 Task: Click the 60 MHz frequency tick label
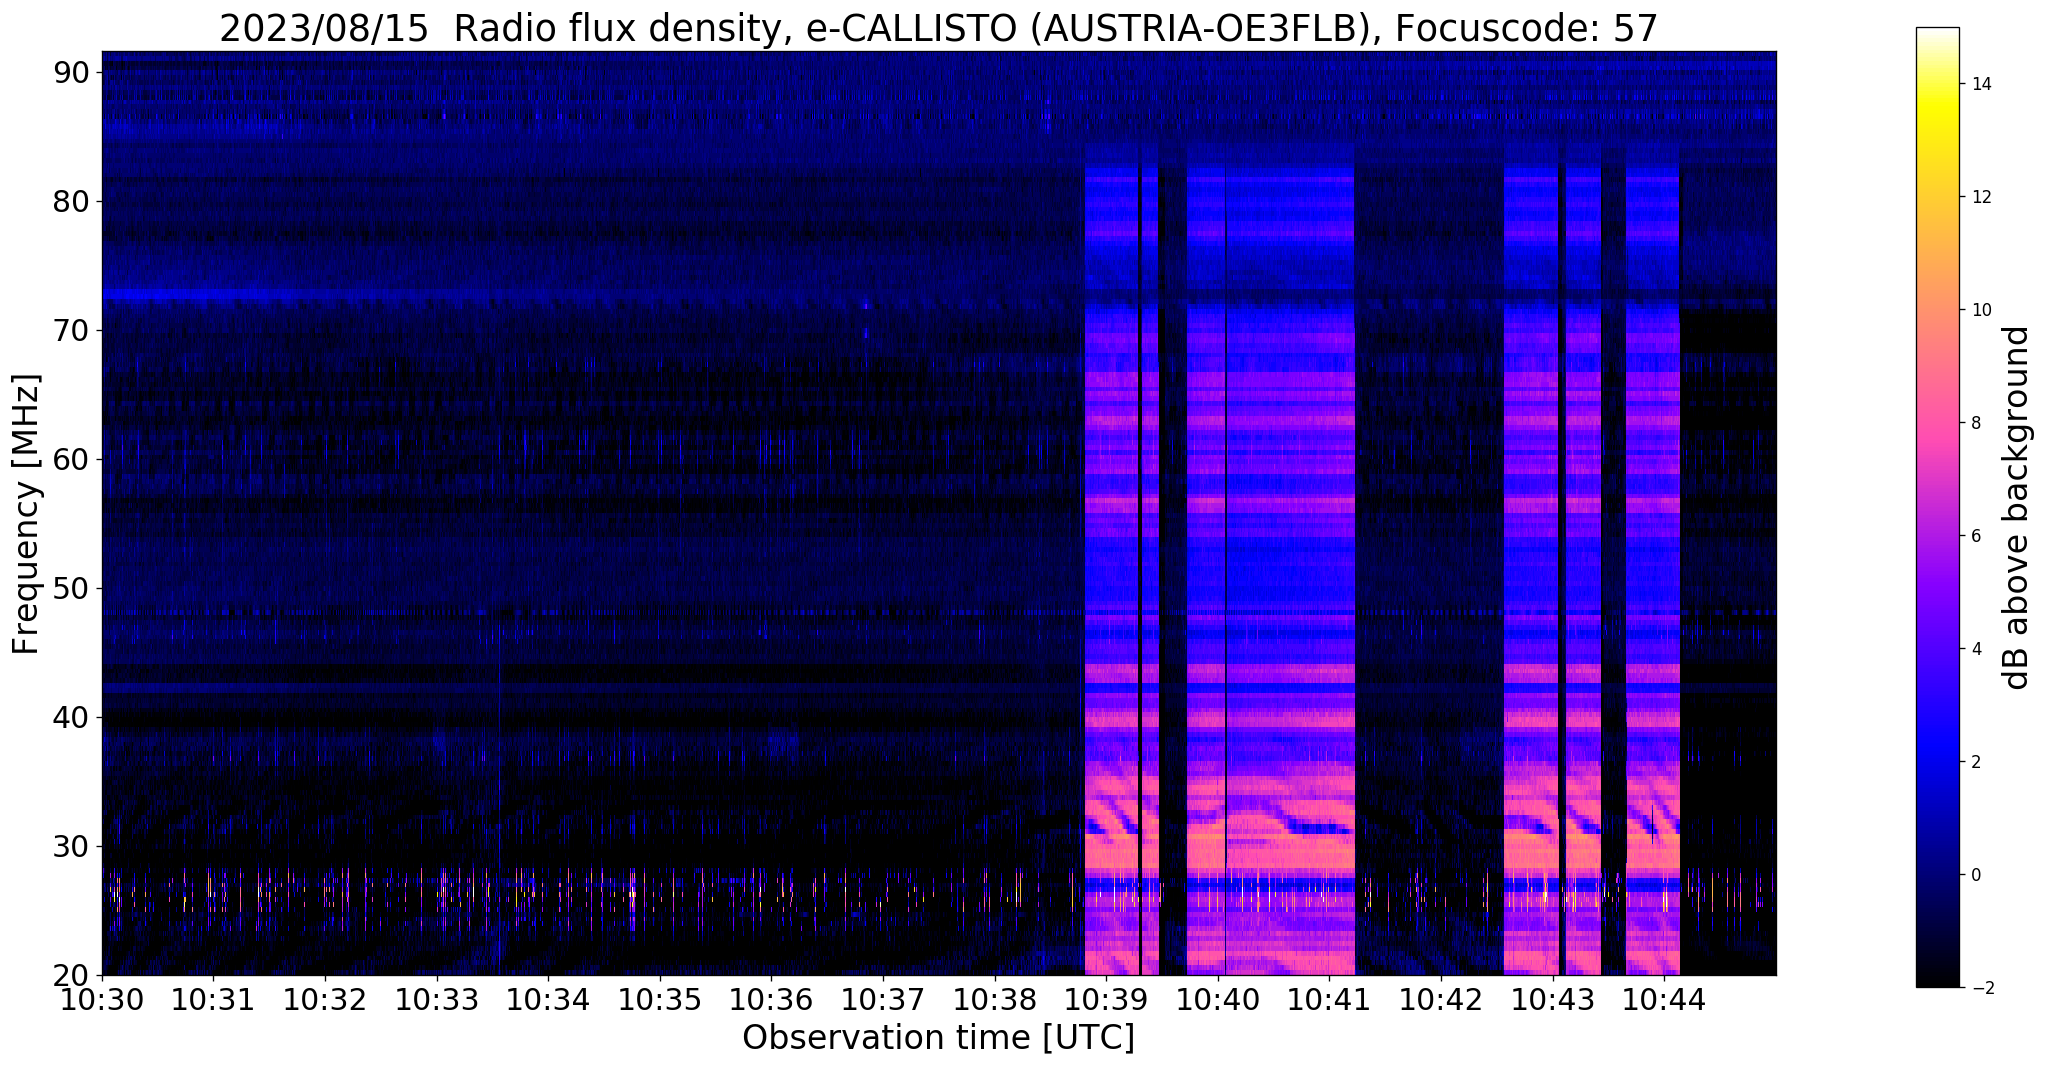72,460
